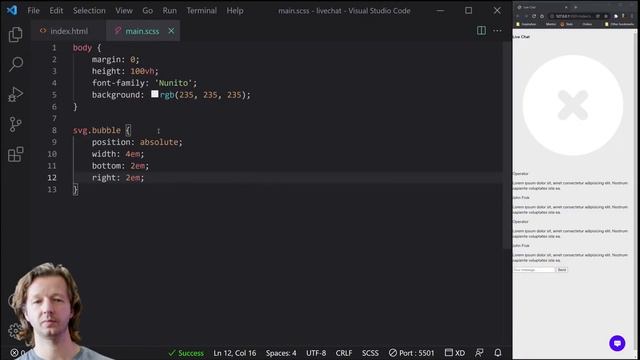Click the Port : 5501 status item
Image resolution: width=640 pixels, height=360 pixels.
411,353
